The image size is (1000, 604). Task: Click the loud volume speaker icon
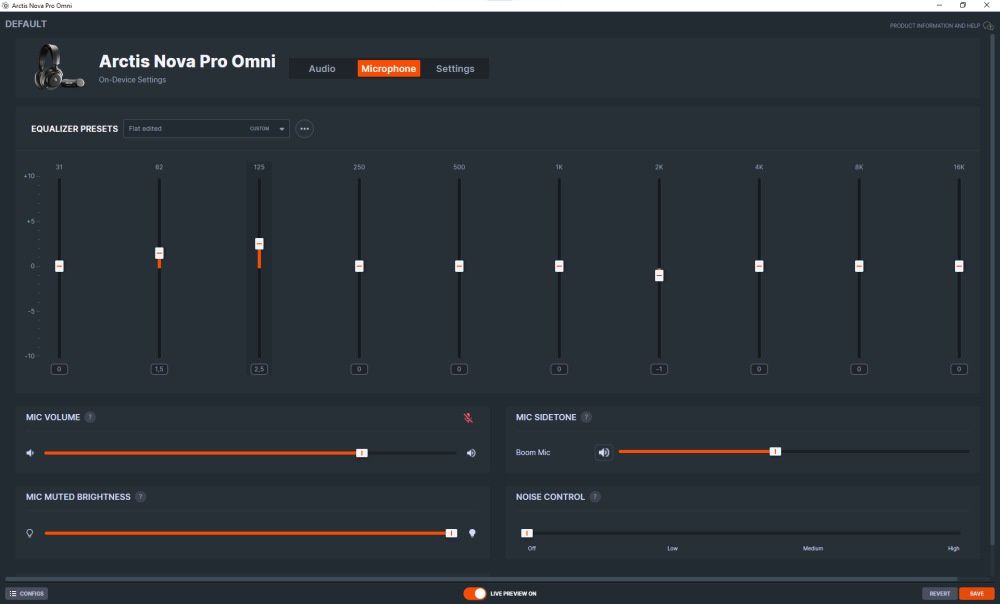(x=471, y=453)
